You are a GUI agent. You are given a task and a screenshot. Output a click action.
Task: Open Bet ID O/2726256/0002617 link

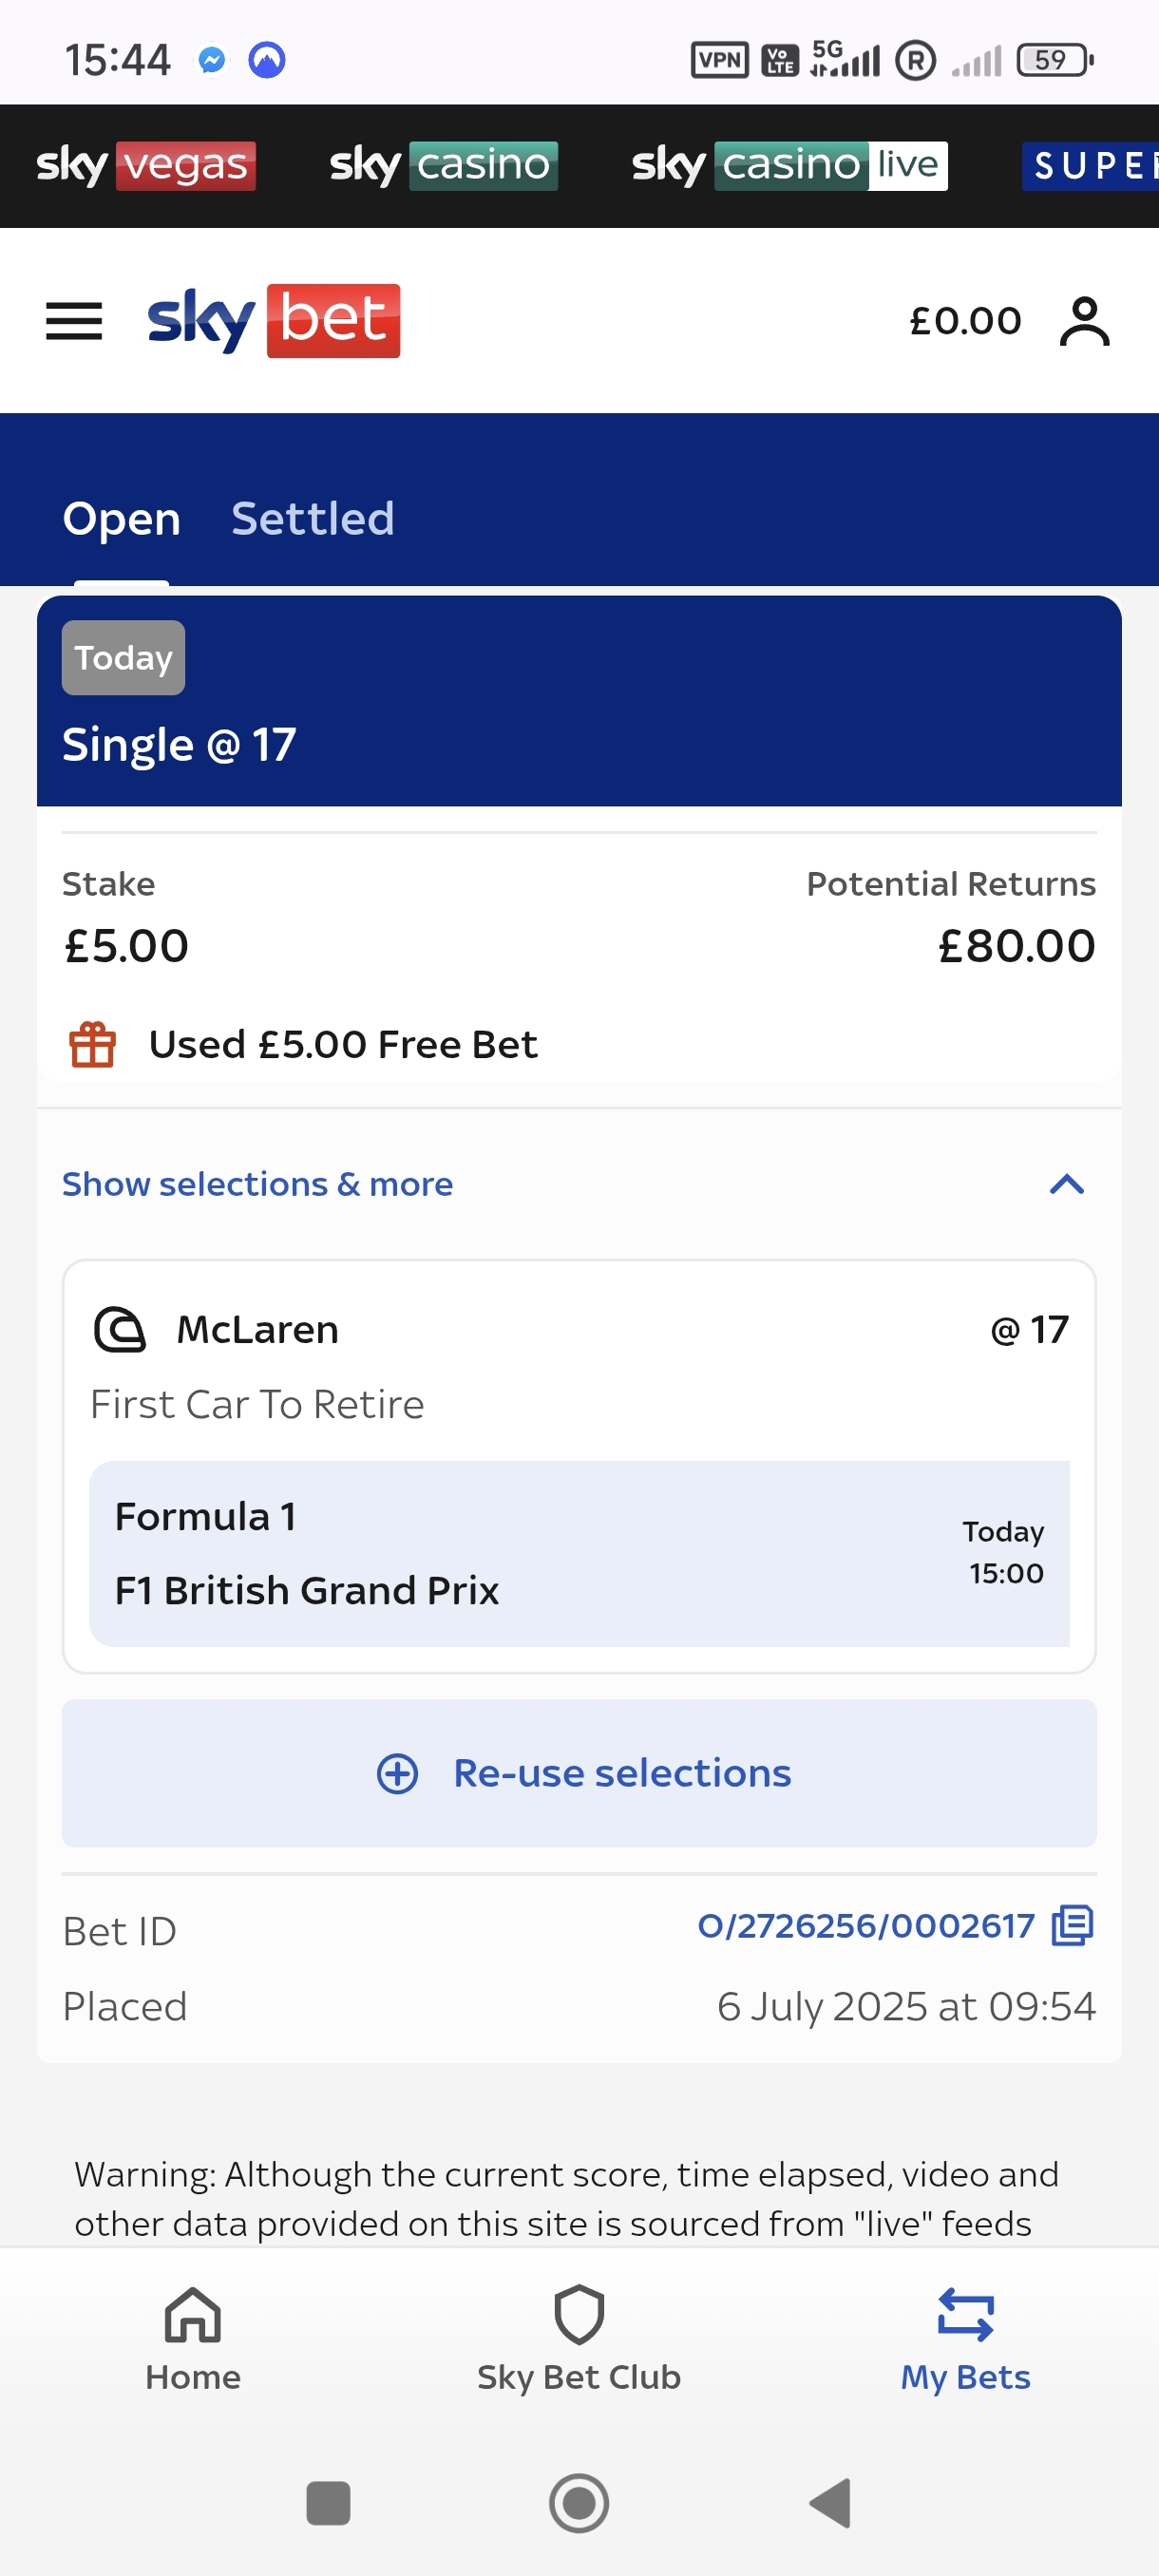865,1925
